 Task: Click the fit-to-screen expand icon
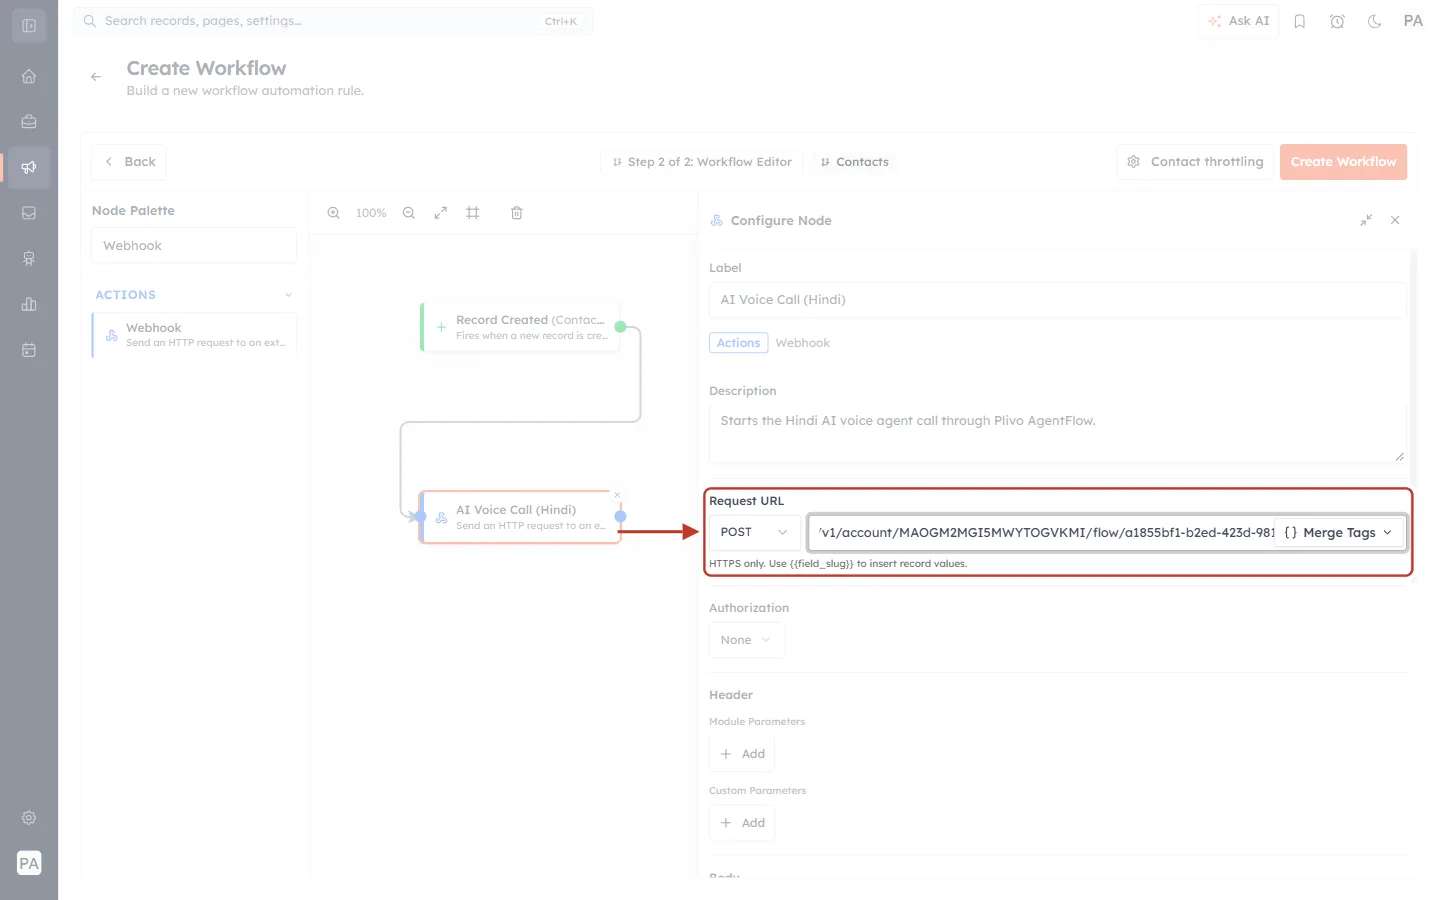tap(441, 213)
